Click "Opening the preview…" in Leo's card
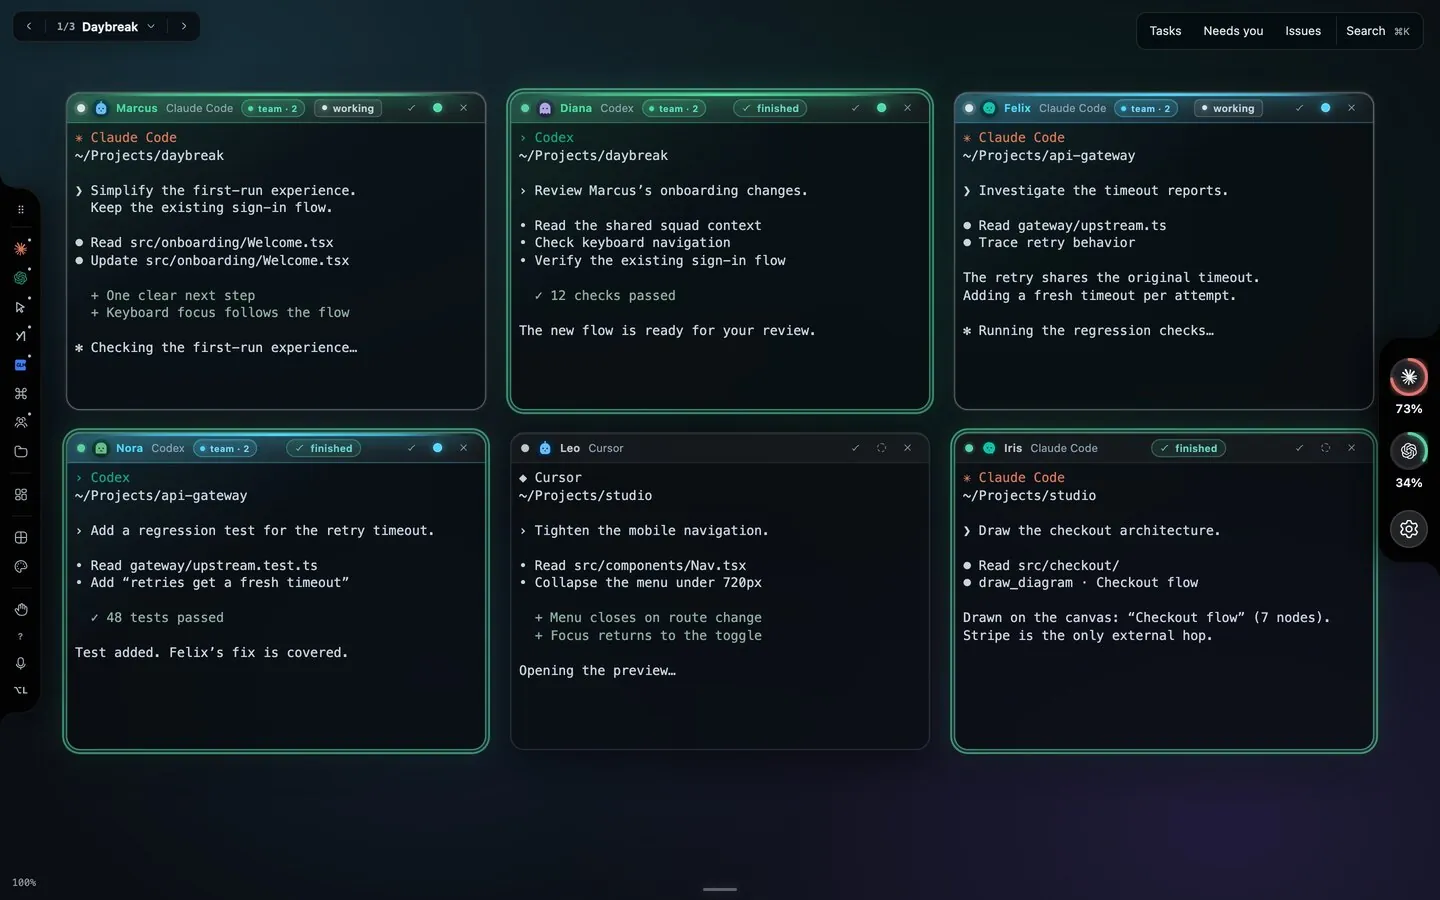The height and width of the screenshot is (900, 1440). 597,671
